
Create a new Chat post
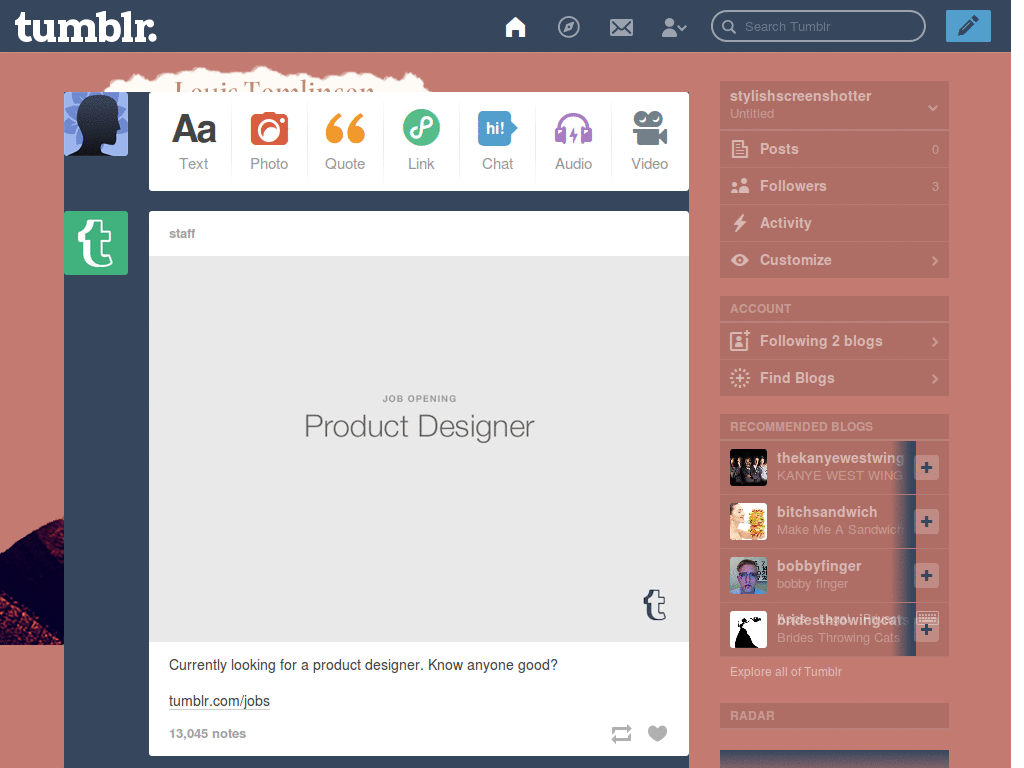pyautogui.click(x=498, y=141)
